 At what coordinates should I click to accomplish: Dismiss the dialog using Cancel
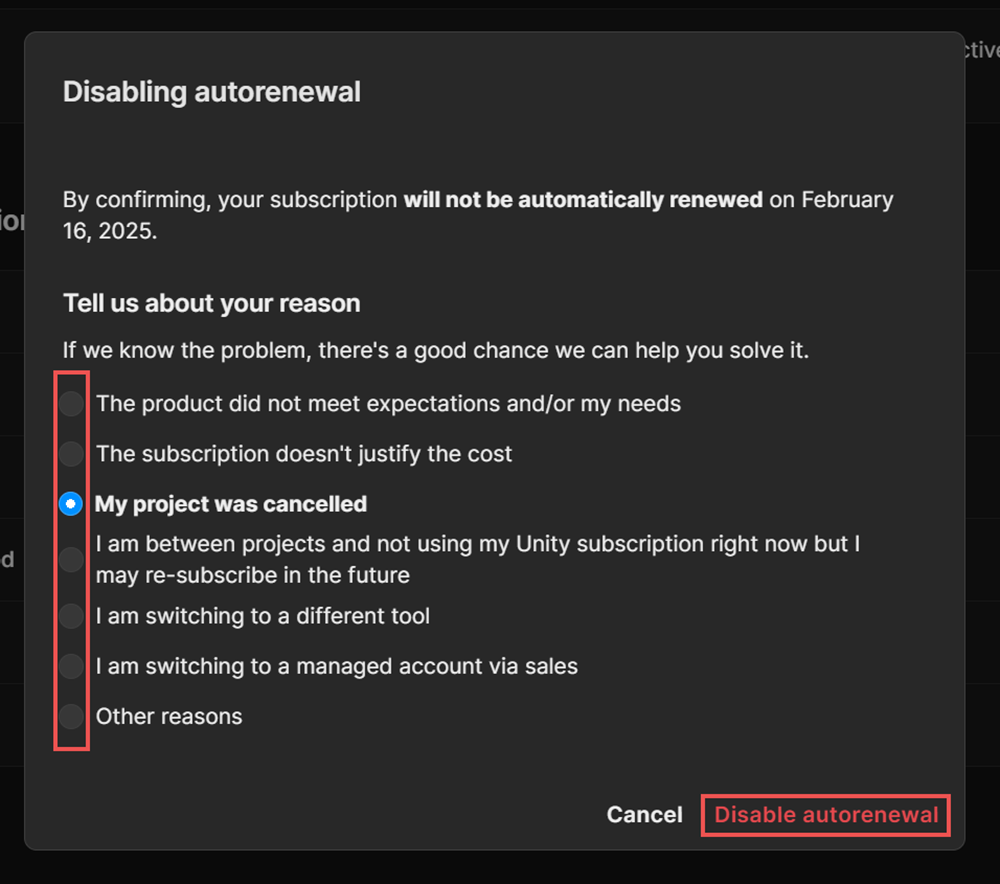644,815
